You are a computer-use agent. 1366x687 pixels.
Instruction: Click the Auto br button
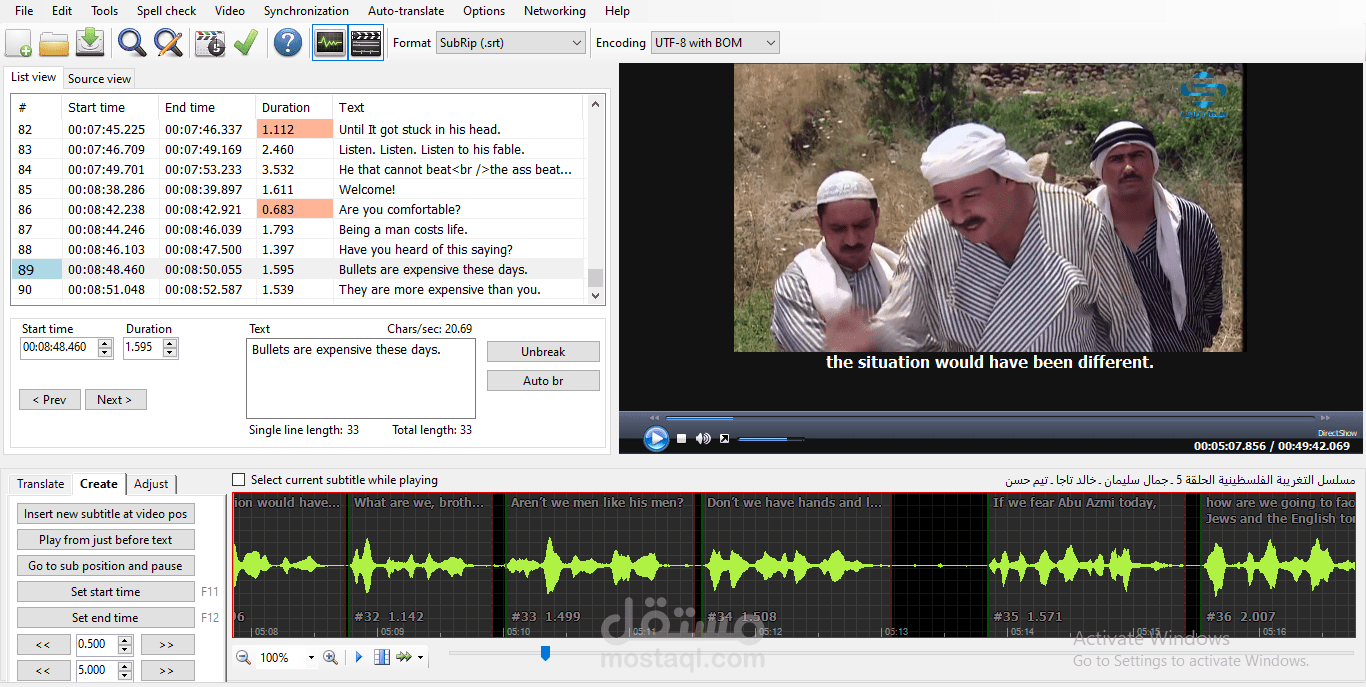tap(543, 381)
